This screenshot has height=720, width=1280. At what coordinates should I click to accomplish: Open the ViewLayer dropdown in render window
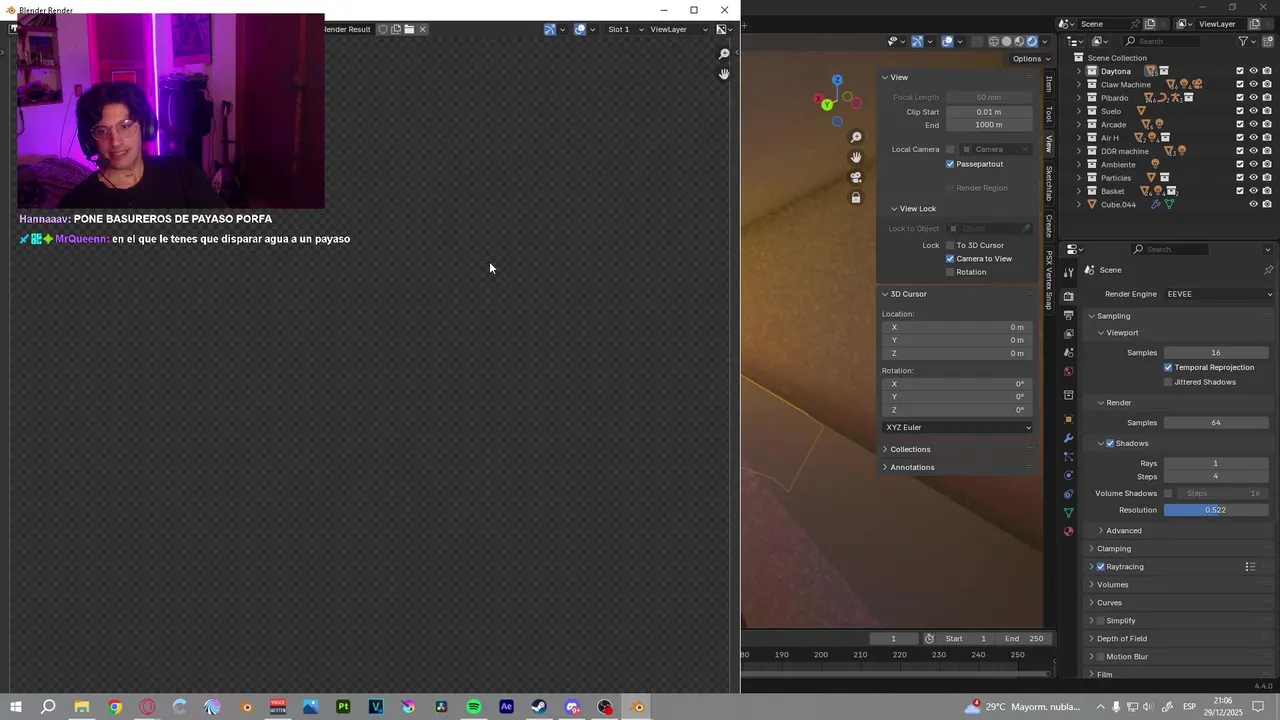tap(679, 30)
